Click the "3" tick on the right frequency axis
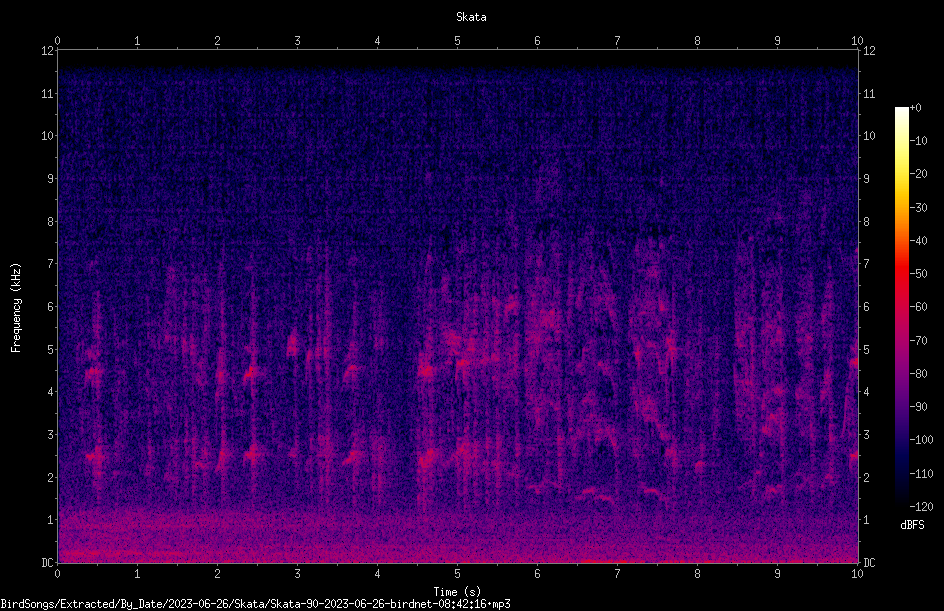 tap(866, 435)
